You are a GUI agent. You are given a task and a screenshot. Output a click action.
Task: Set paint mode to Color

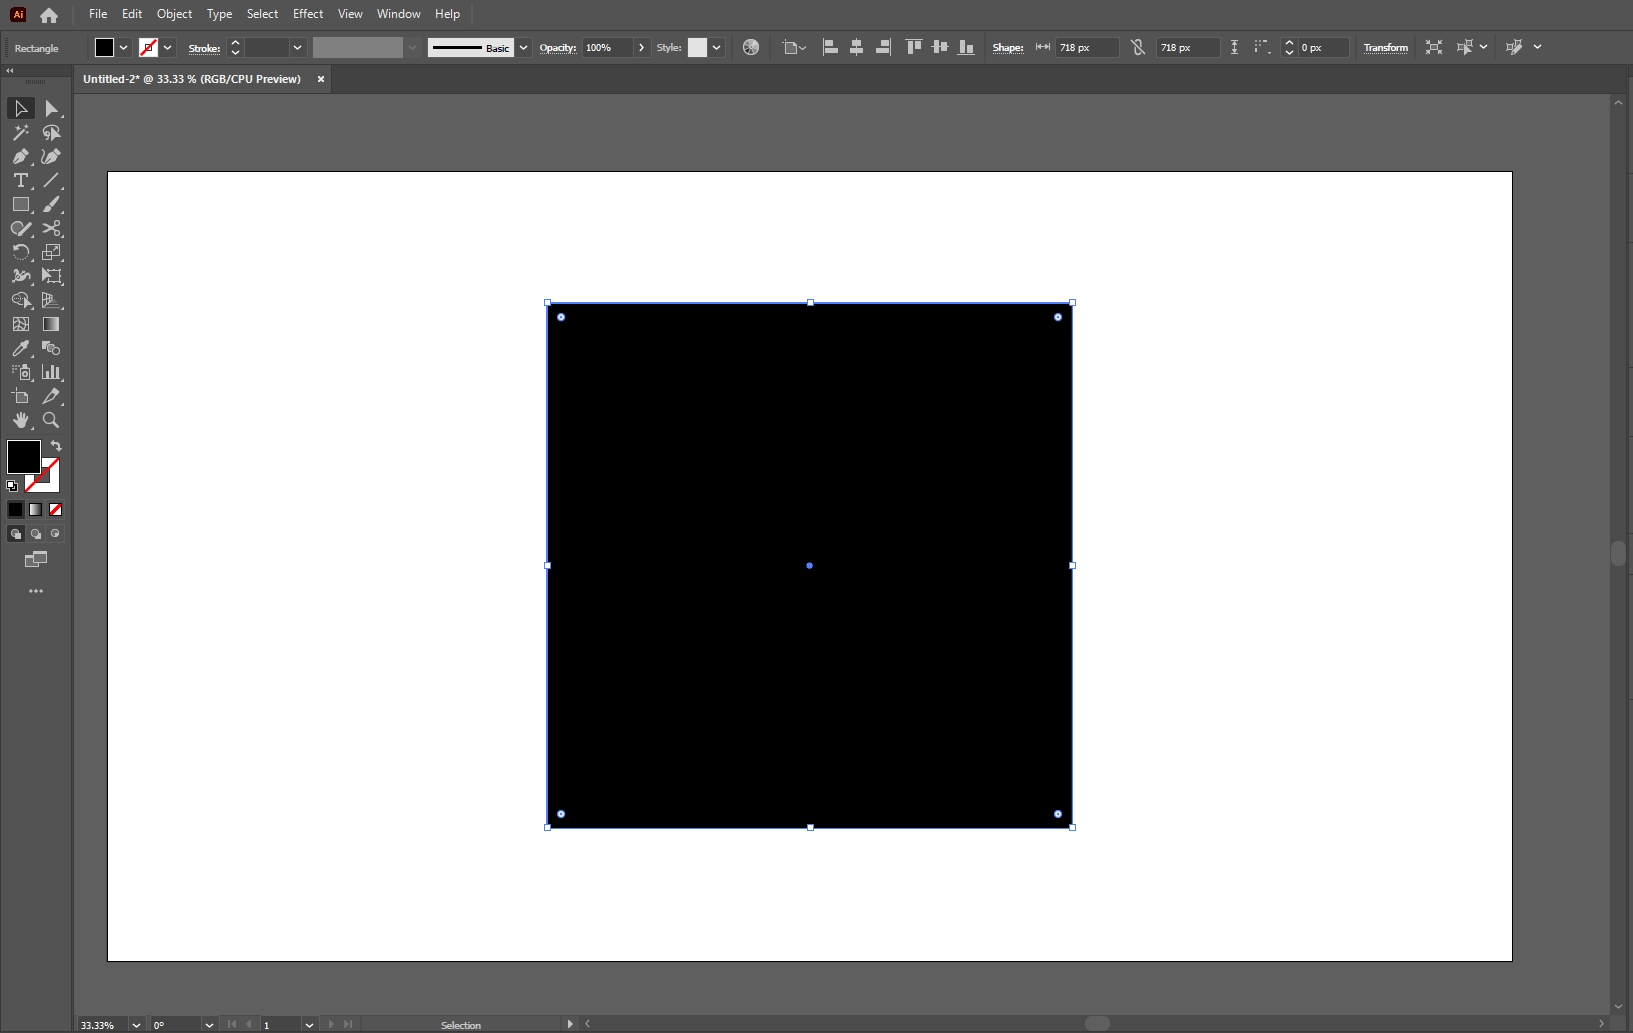click(15, 509)
